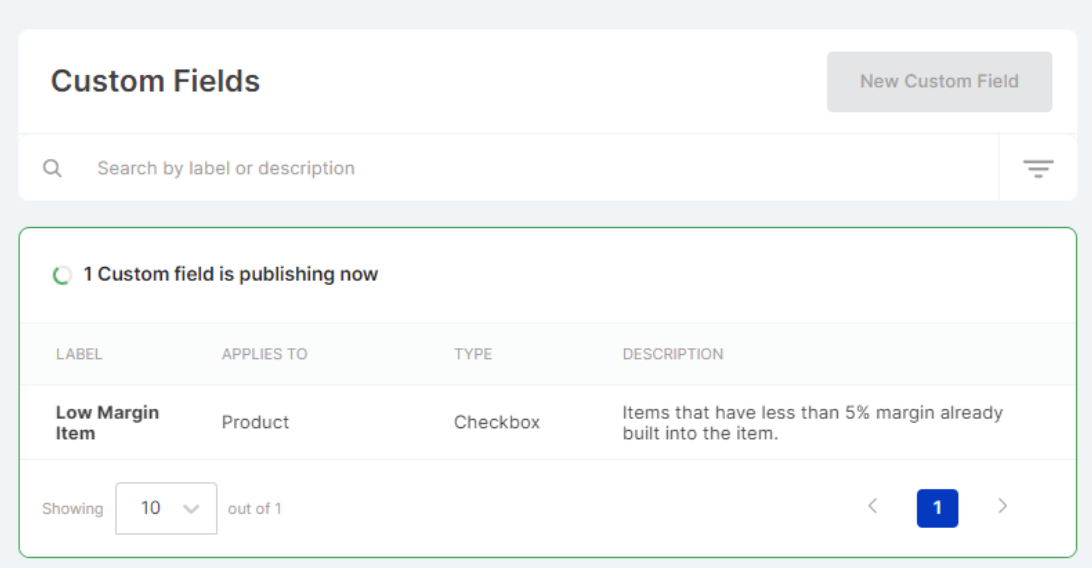Viewport: 1092px width, 568px height.
Task: Click the New Custom Field button
Action: (x=939, y=82)
